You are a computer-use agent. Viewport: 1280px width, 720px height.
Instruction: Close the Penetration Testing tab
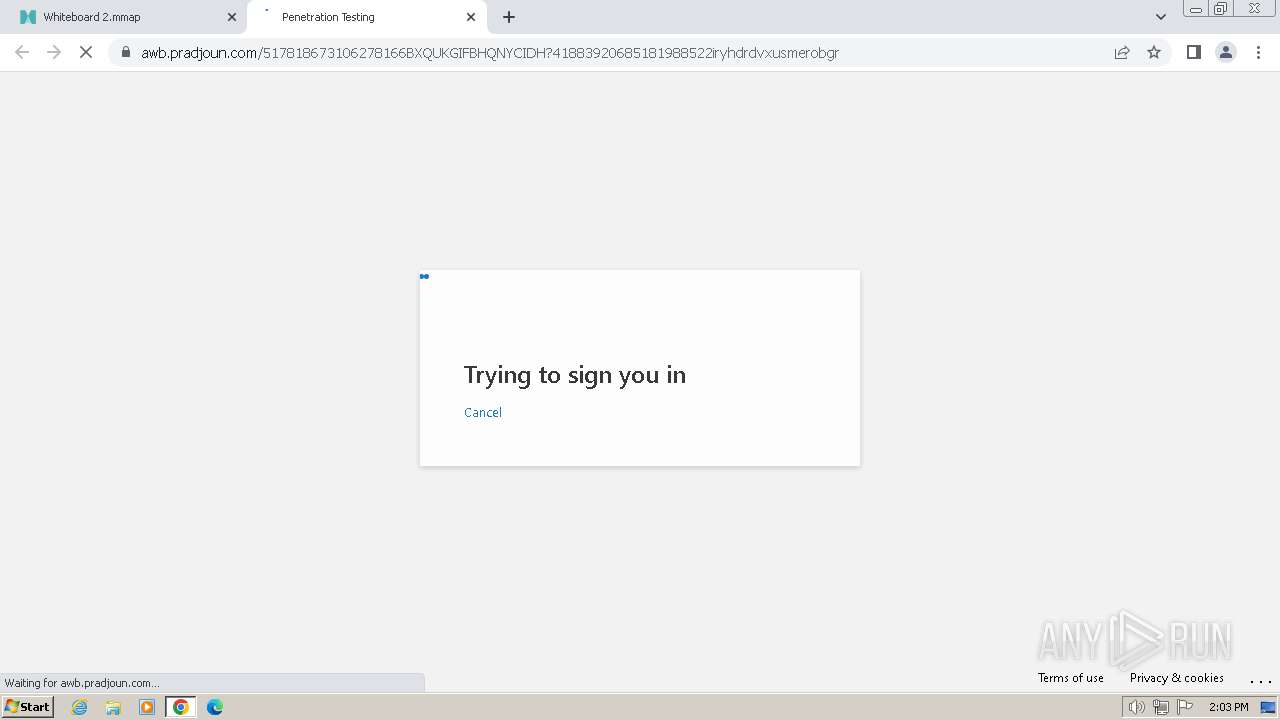[x=471, y=17]
